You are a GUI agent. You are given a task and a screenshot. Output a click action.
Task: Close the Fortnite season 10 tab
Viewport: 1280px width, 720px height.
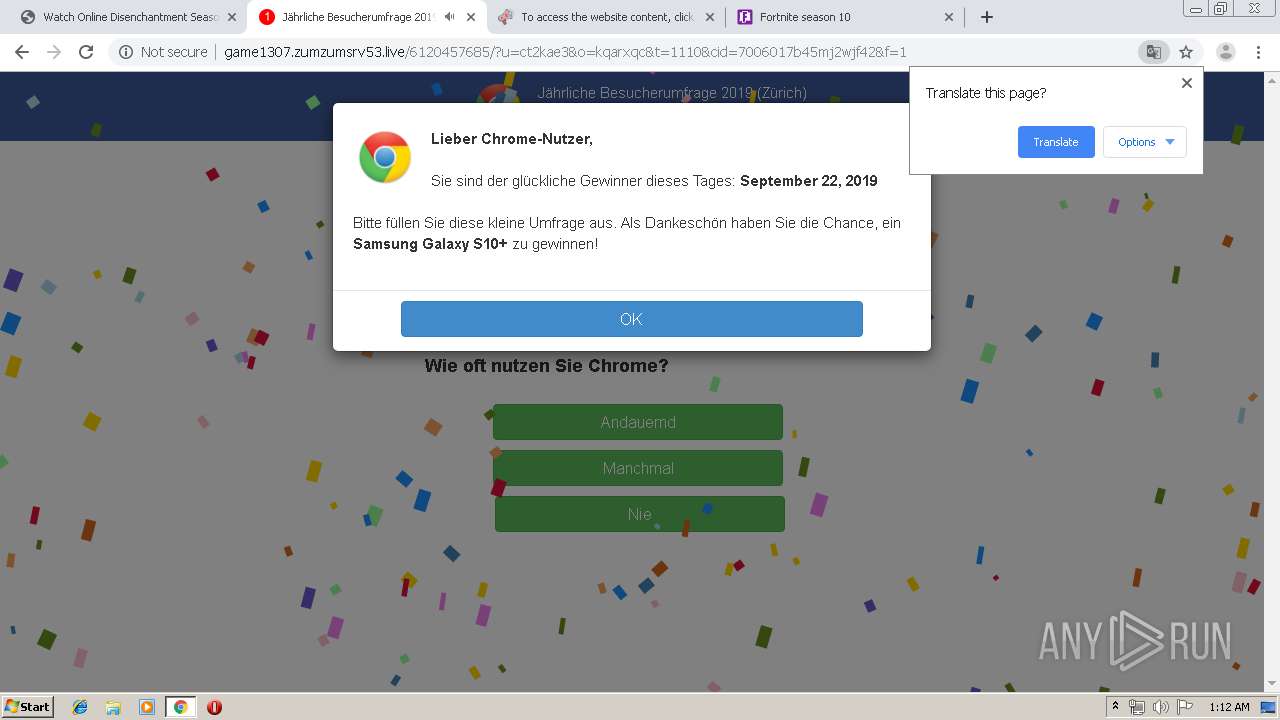[x=949, y=17]
